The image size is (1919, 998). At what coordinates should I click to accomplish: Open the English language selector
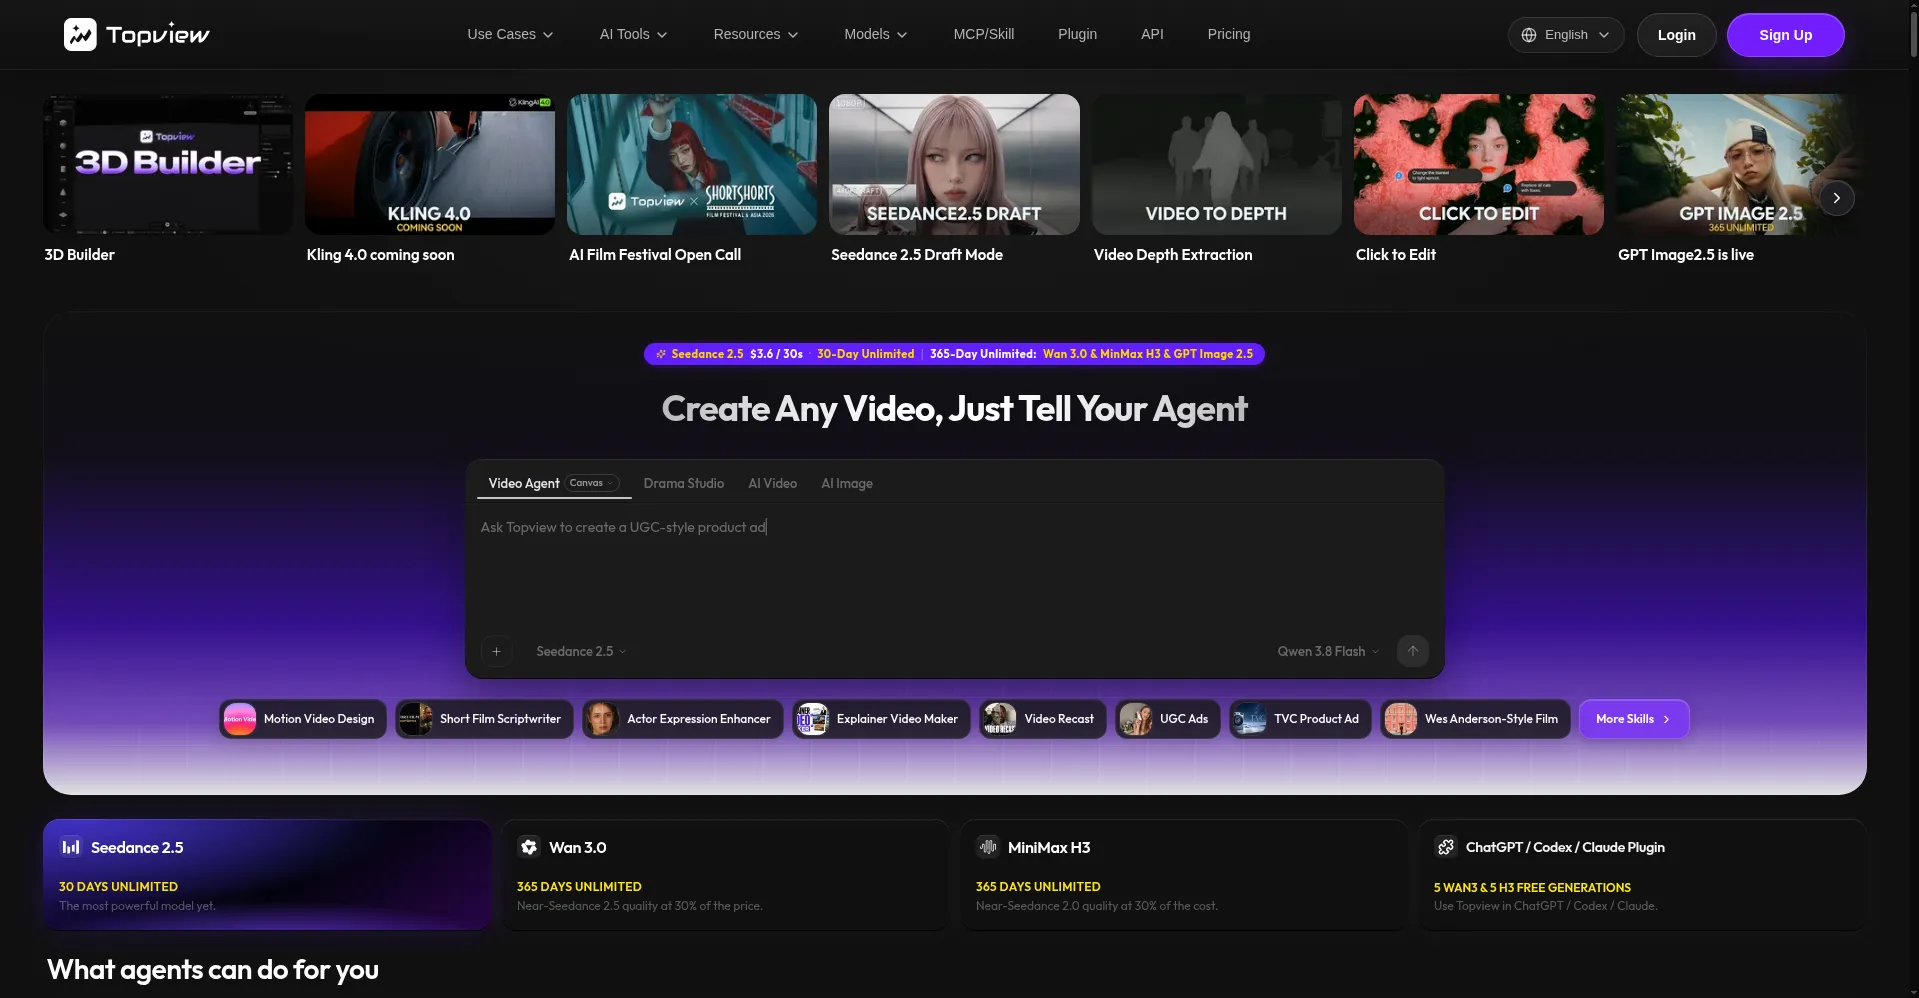(x=1566, y=35)
